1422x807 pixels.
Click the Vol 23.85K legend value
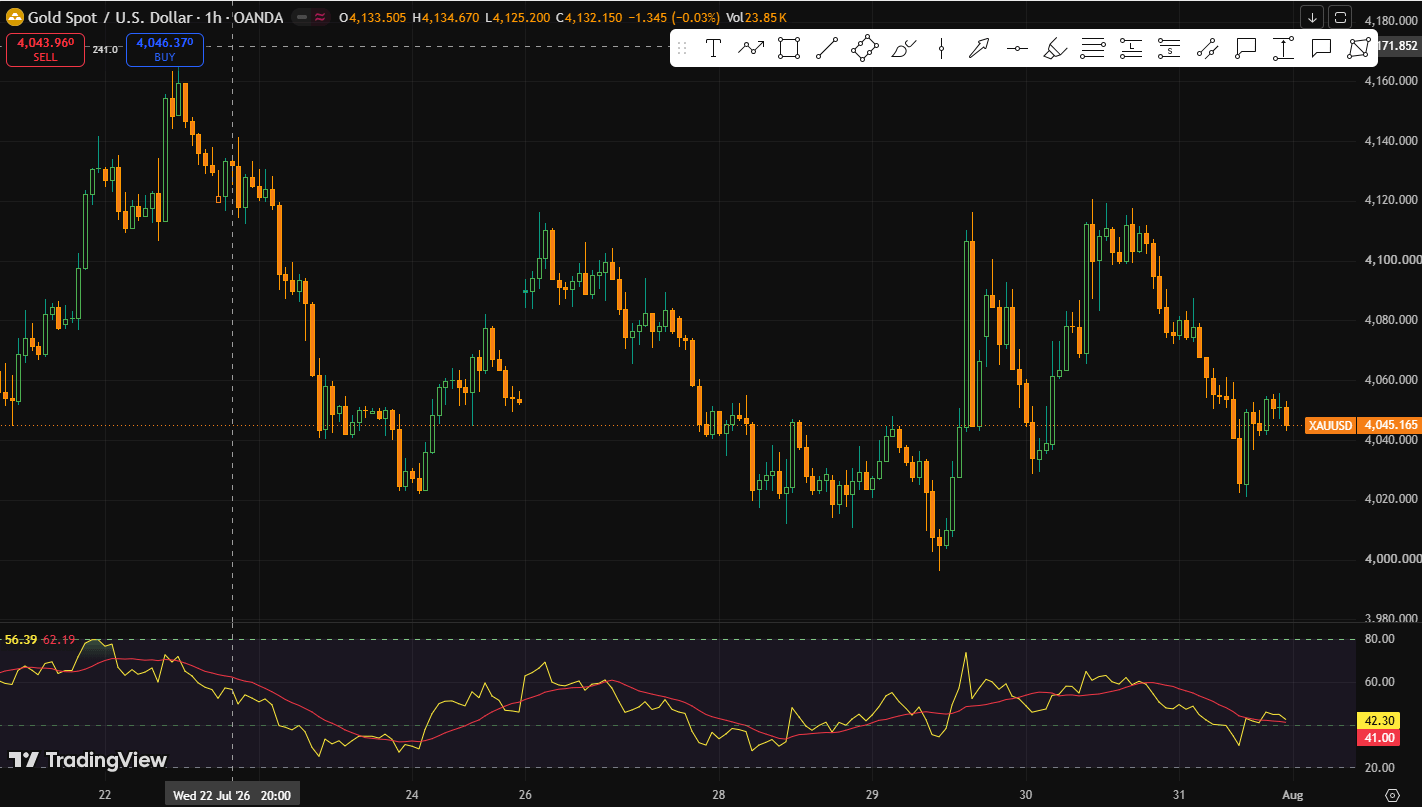click(x=757, y=18)
